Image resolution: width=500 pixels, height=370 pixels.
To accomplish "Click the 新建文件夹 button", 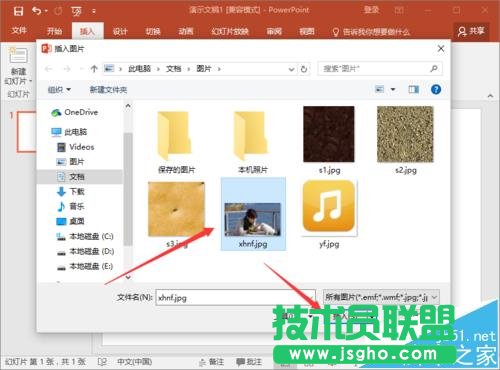I will (x=108, y=89).
